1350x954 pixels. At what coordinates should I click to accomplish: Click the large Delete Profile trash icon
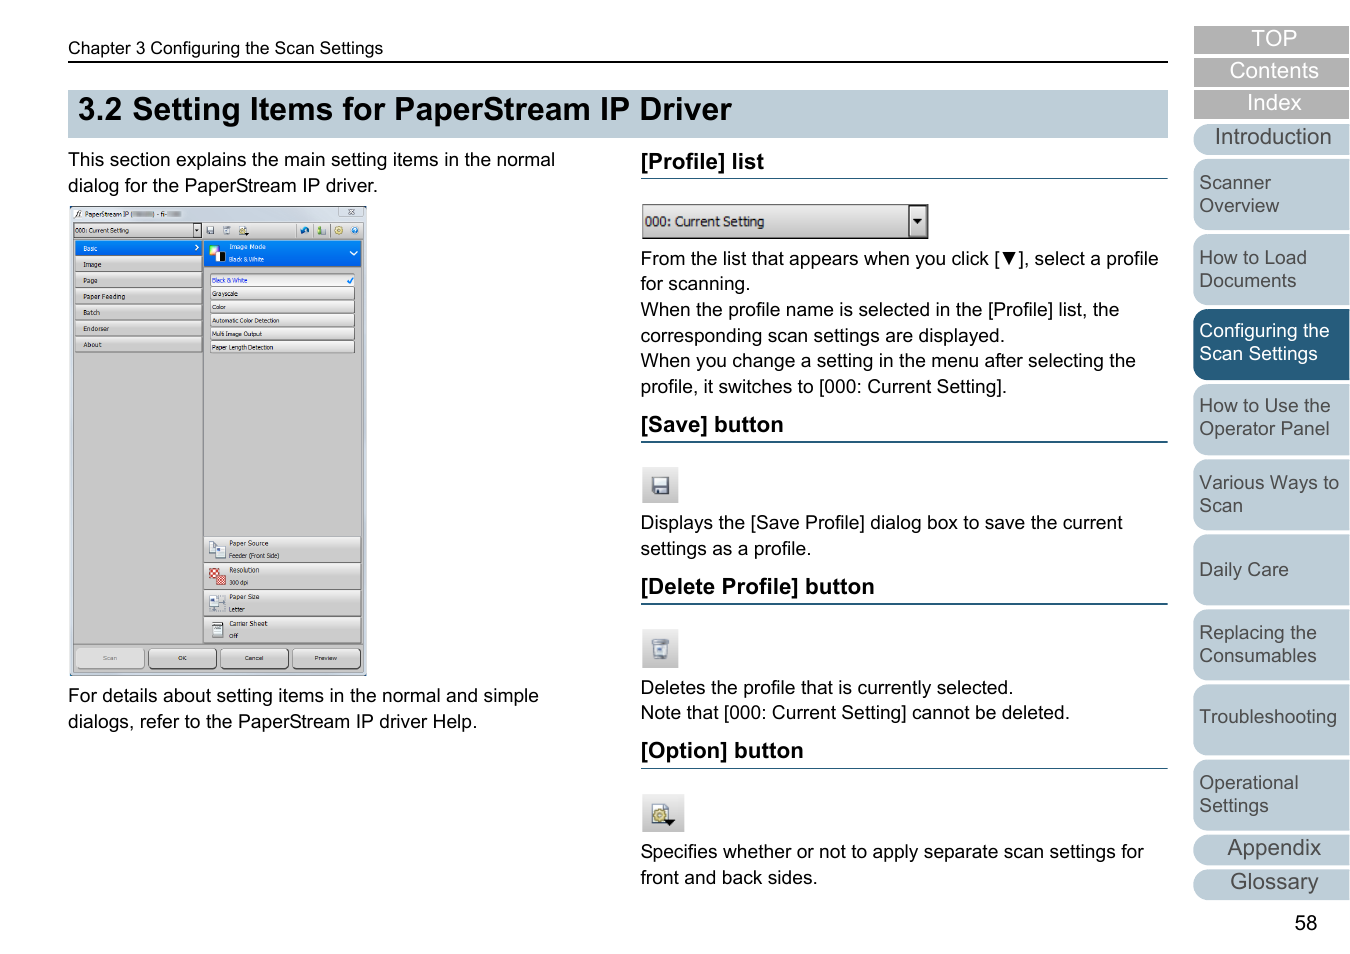pyautogui.click(x=660, y=649)
